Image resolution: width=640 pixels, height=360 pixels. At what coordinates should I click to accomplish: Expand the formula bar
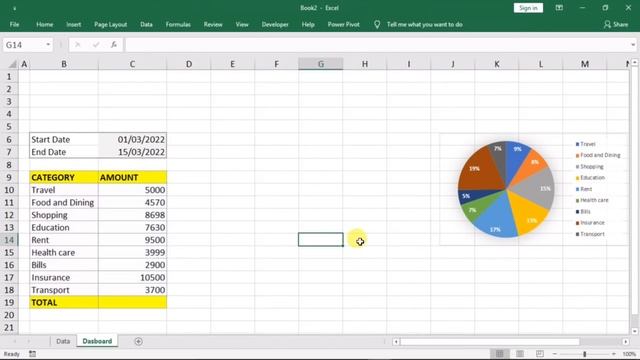633,44
